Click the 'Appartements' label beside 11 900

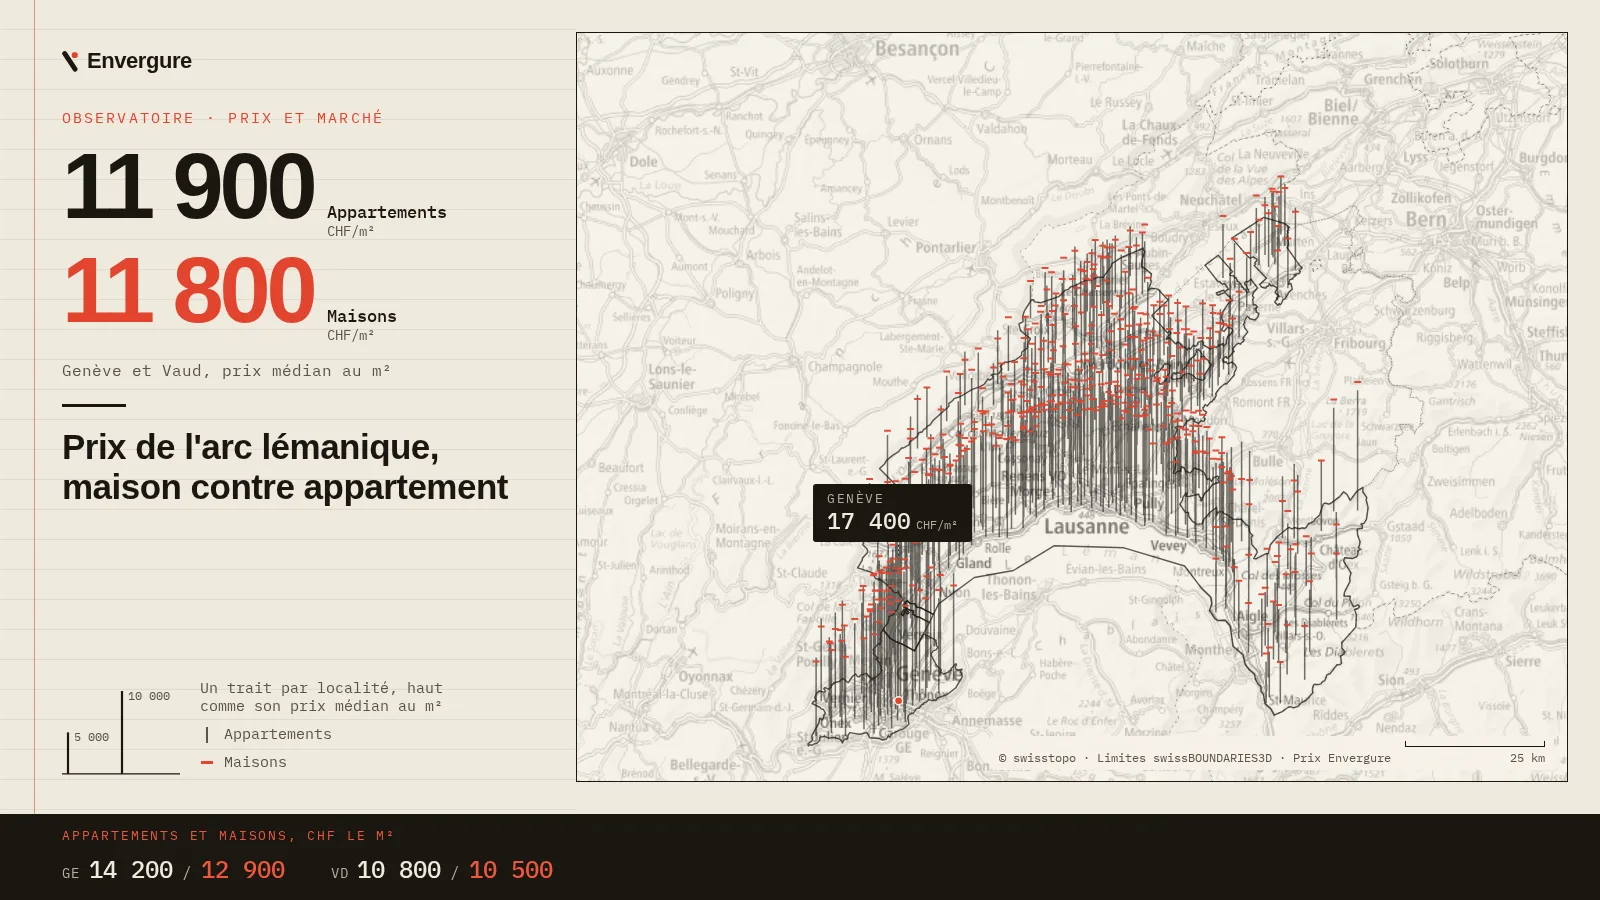[387, 212]
